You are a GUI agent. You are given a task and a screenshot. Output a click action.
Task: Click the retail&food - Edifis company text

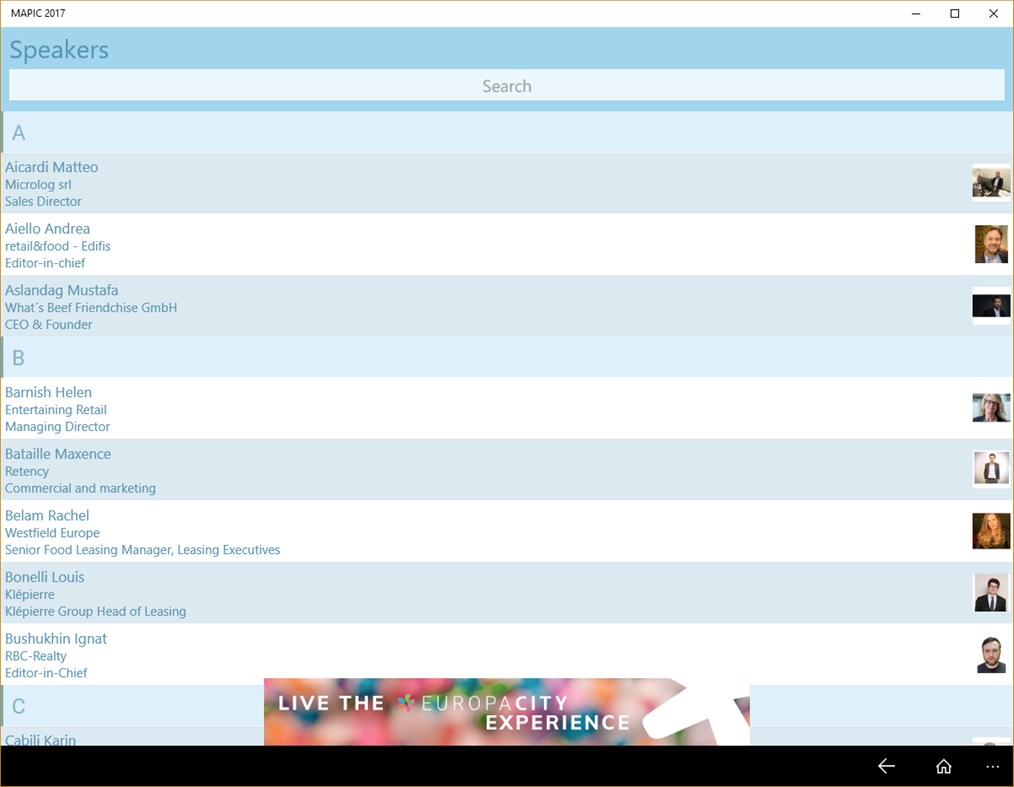58,246
